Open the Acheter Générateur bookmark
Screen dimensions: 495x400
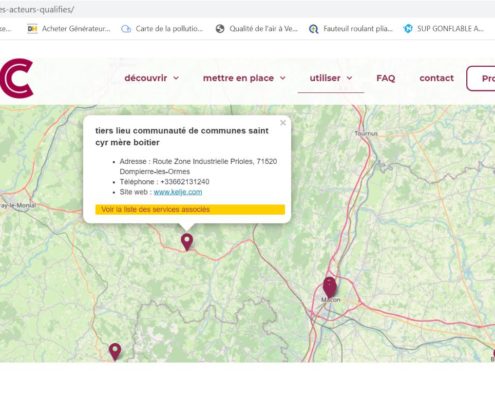pyautogui.click(x=68, y=29)
